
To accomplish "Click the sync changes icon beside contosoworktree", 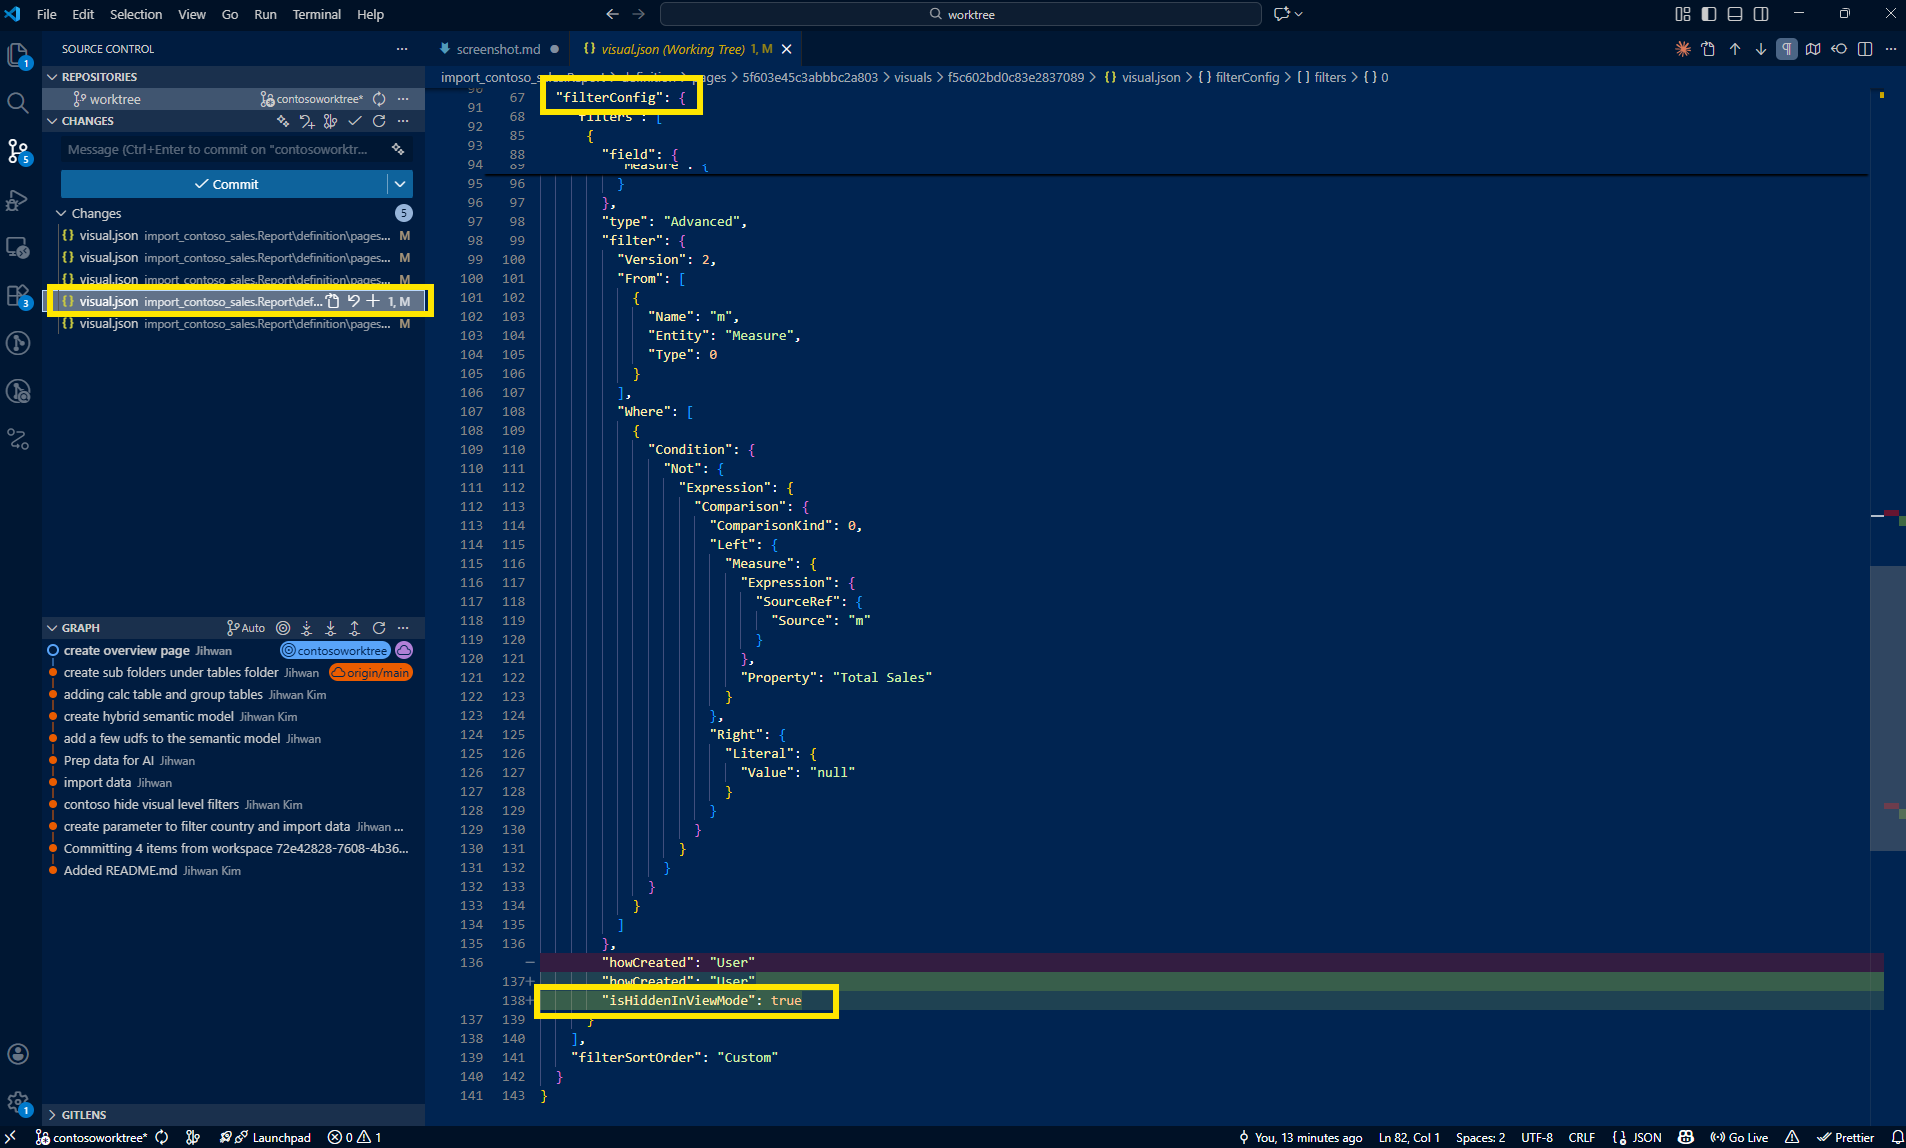I will pyautogui.click(x=379, y=99).
